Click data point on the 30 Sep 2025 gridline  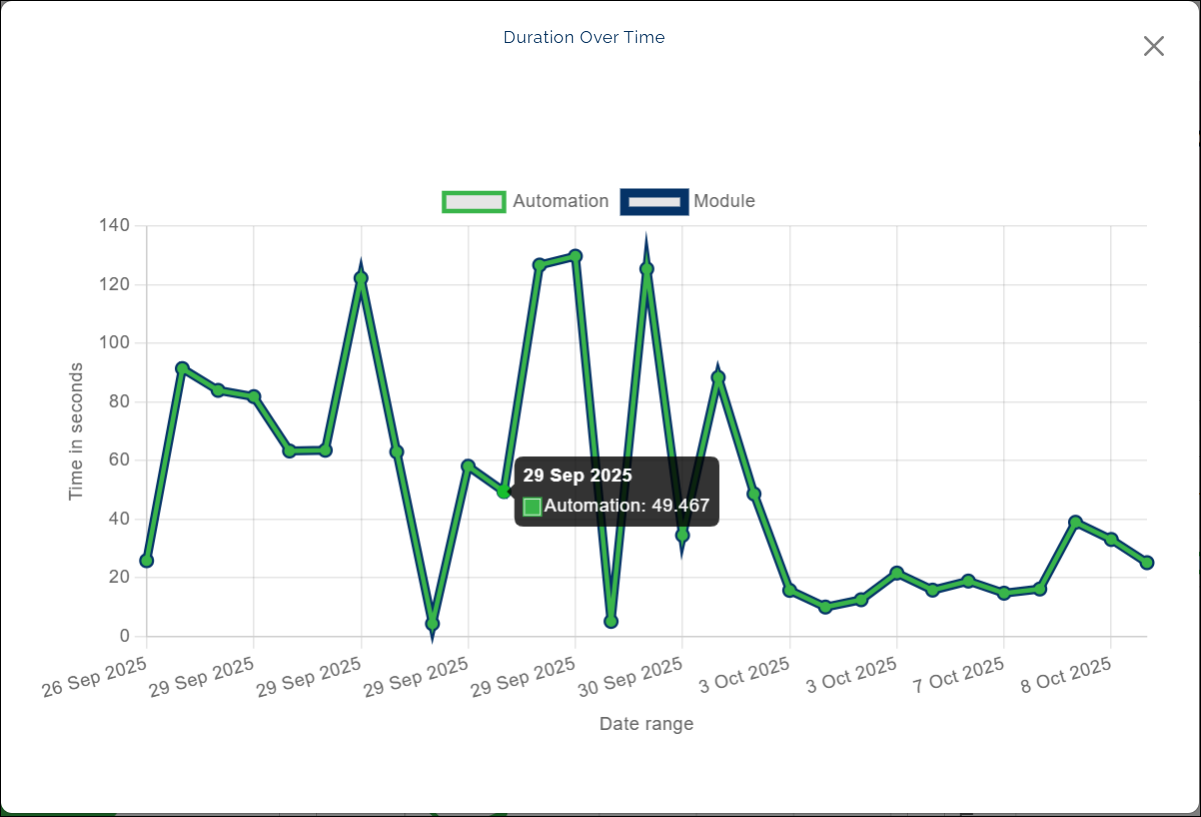point(682,535)
